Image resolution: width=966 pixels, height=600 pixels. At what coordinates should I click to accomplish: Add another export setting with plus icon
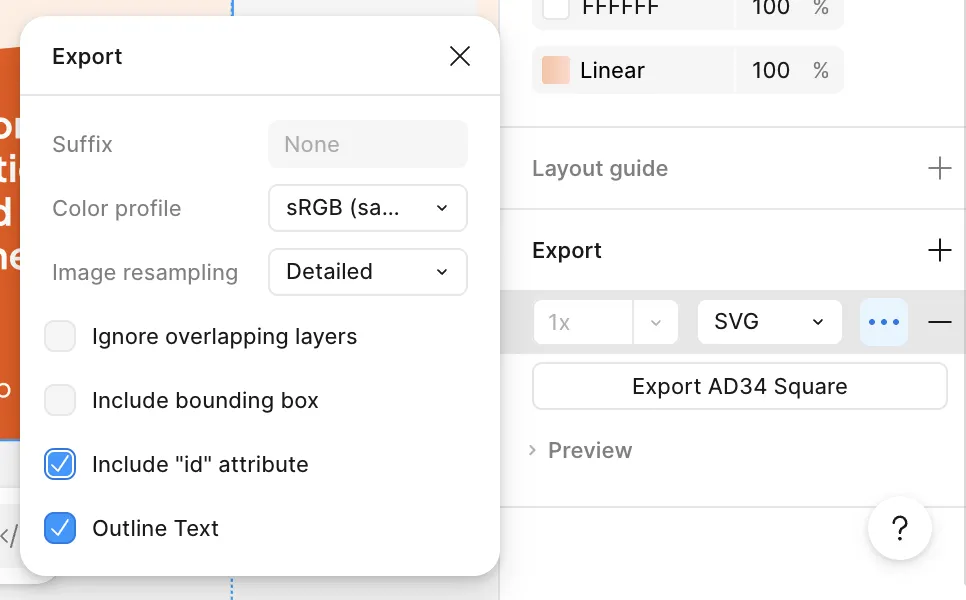[x=939, y=250]
